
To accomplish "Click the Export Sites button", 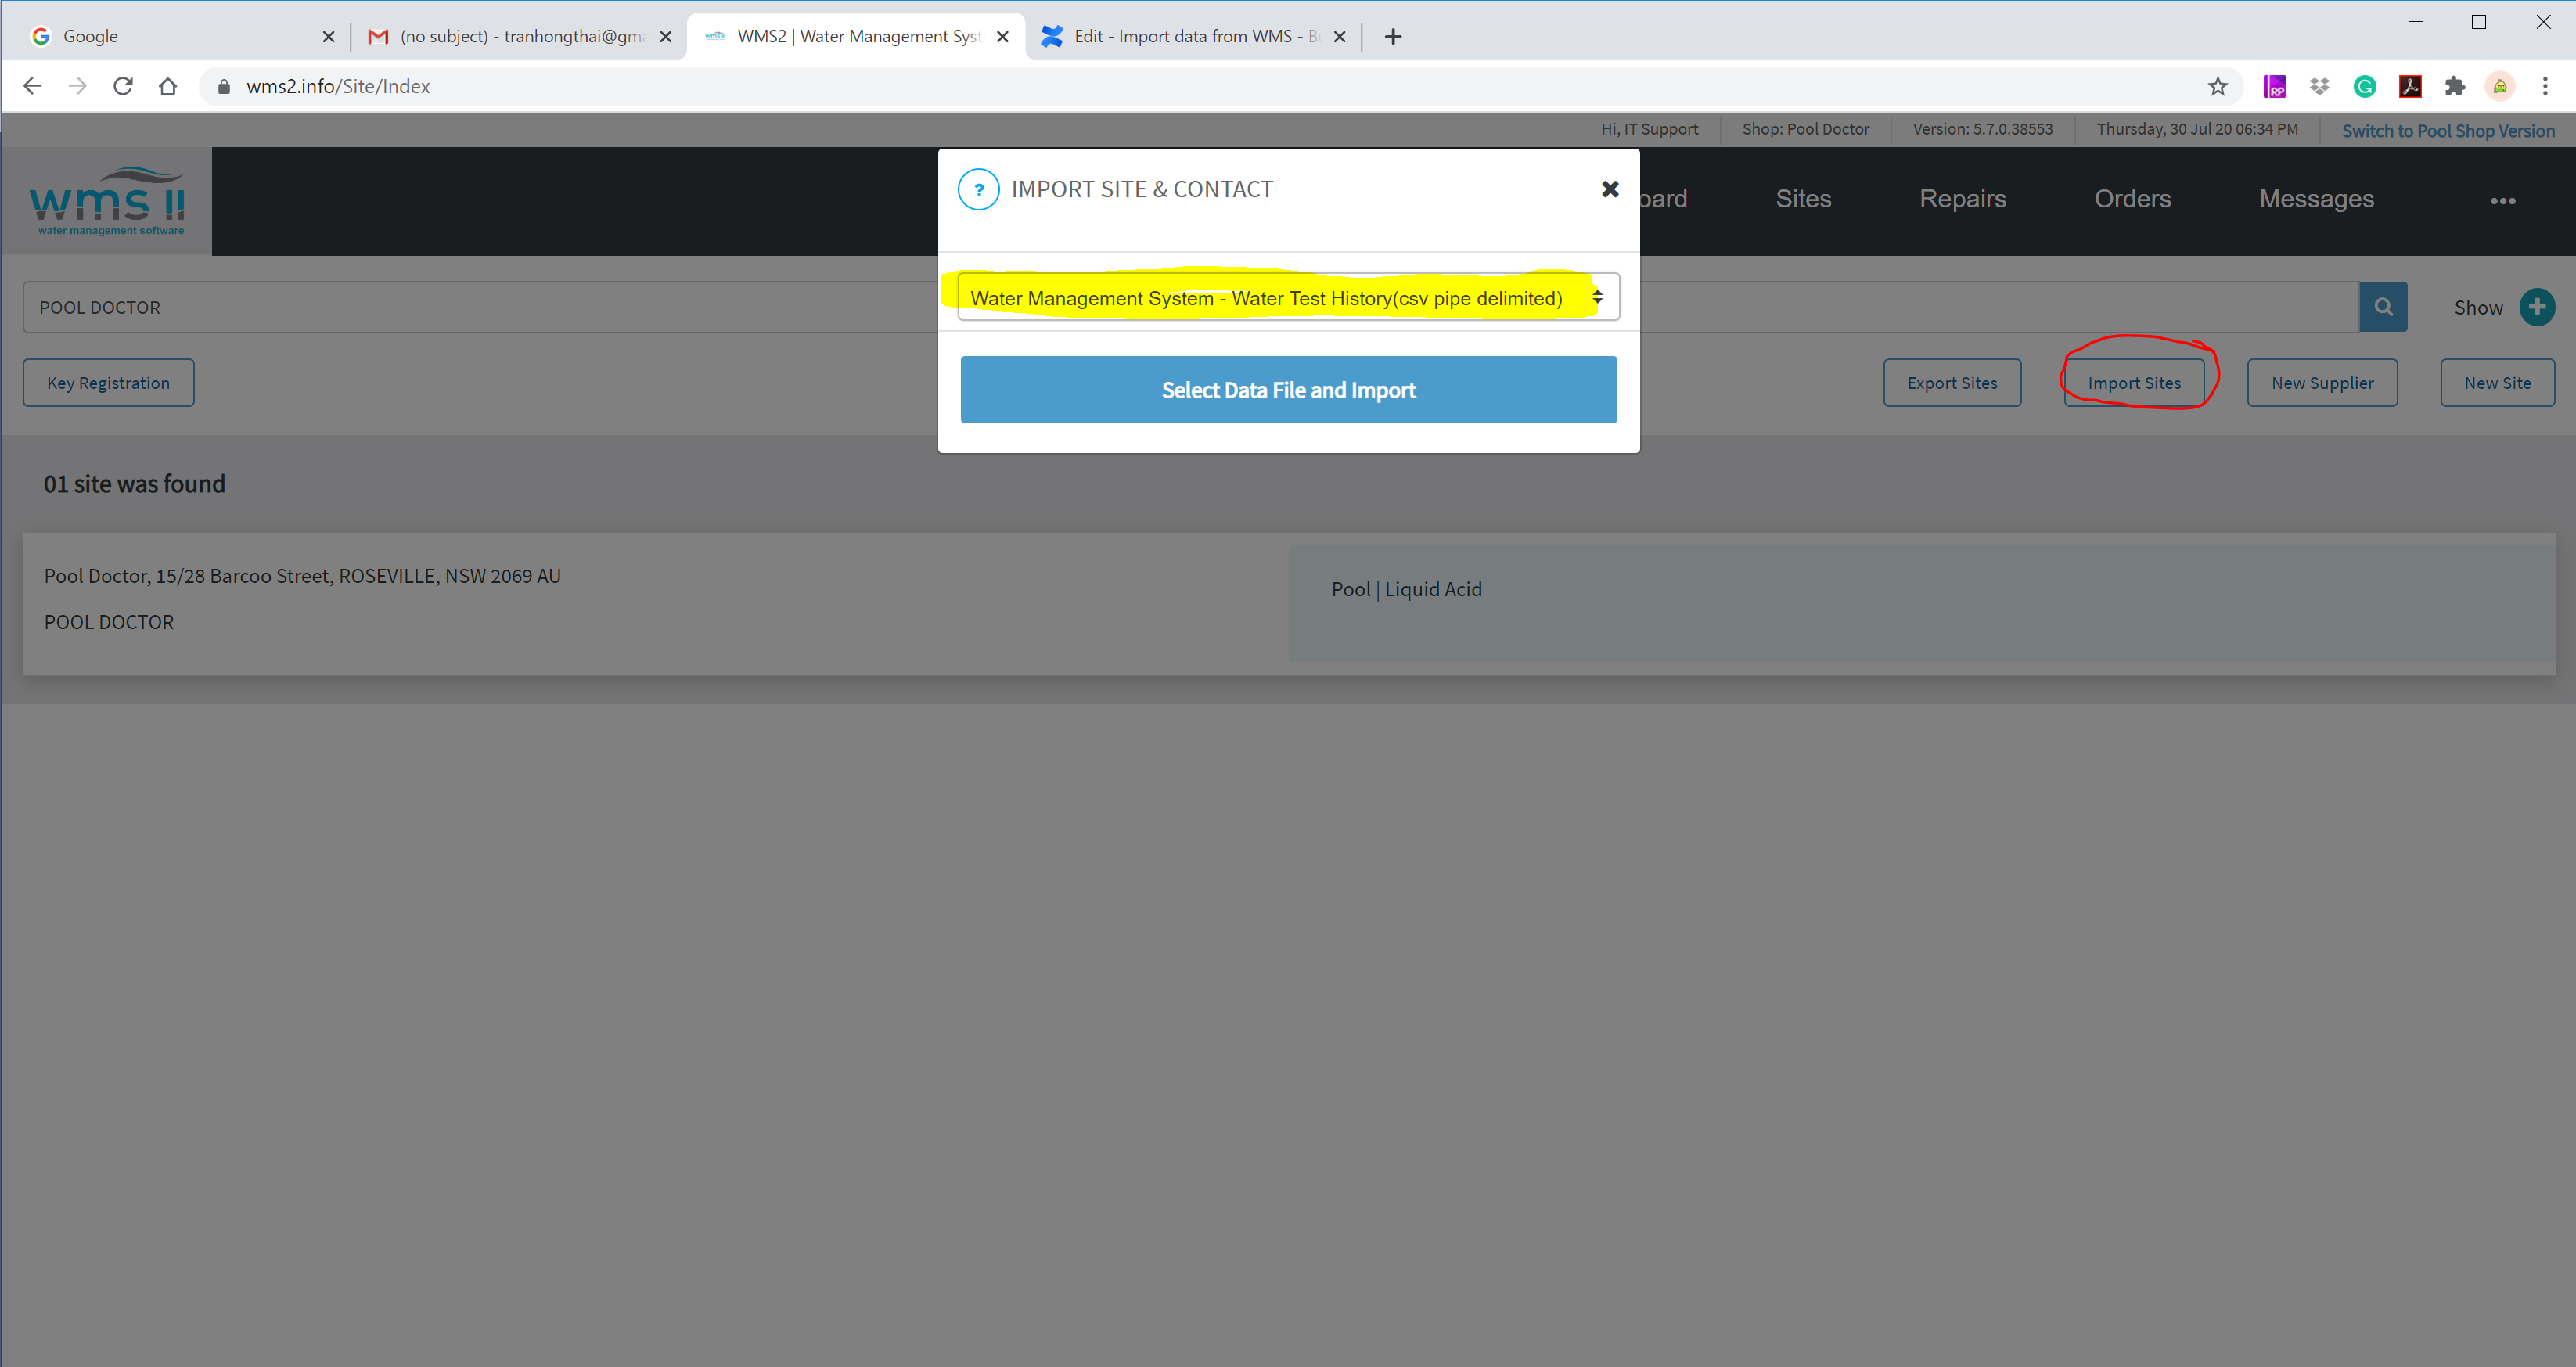I will tap(1952, 383).
